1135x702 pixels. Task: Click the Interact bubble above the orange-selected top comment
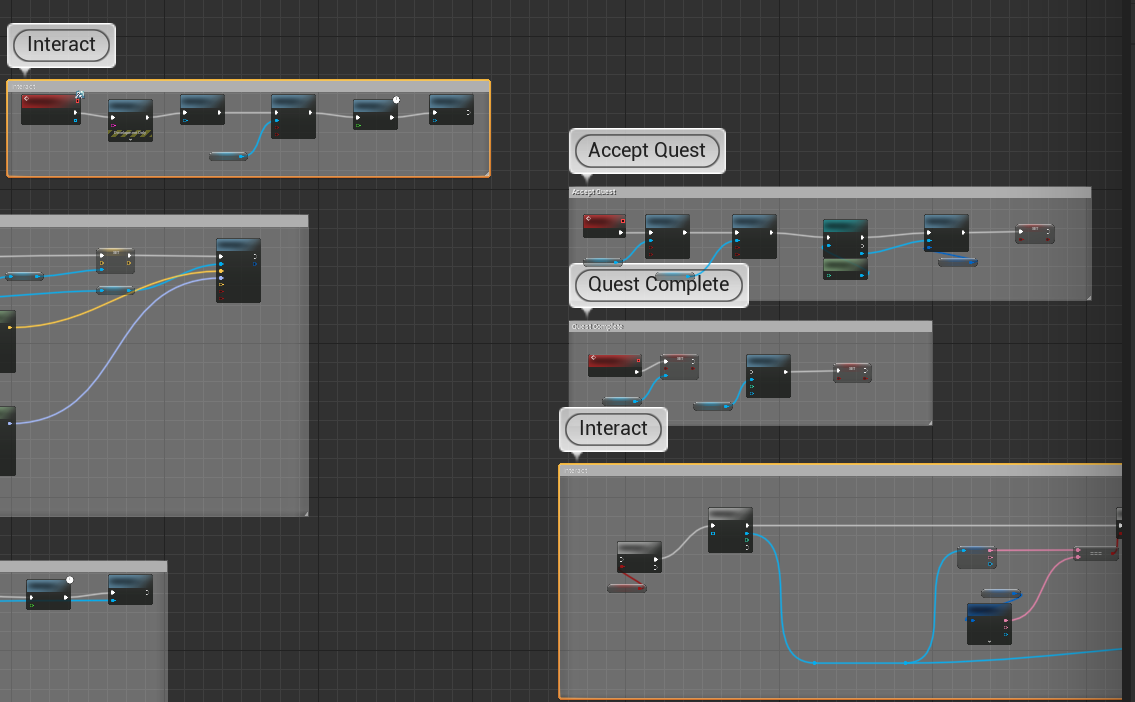[x=61, y=45]
